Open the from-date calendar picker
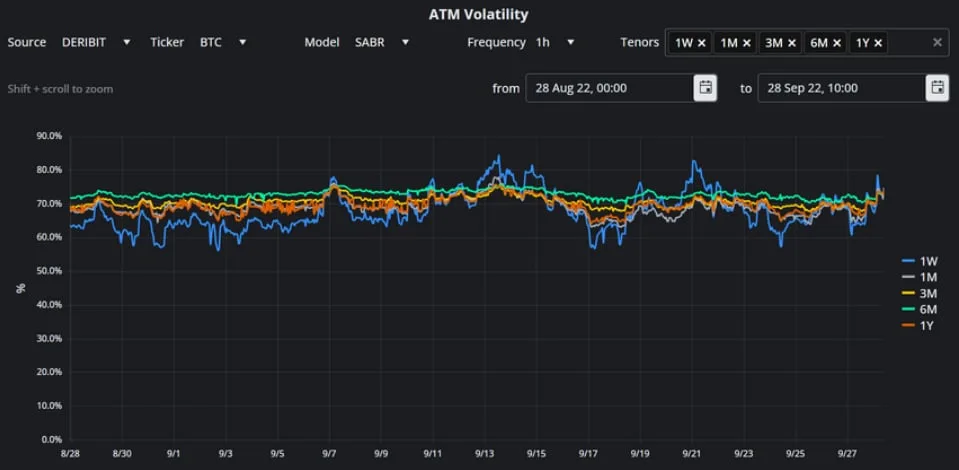The height and width of the screenshot is (470, 959). click(705, 88)
